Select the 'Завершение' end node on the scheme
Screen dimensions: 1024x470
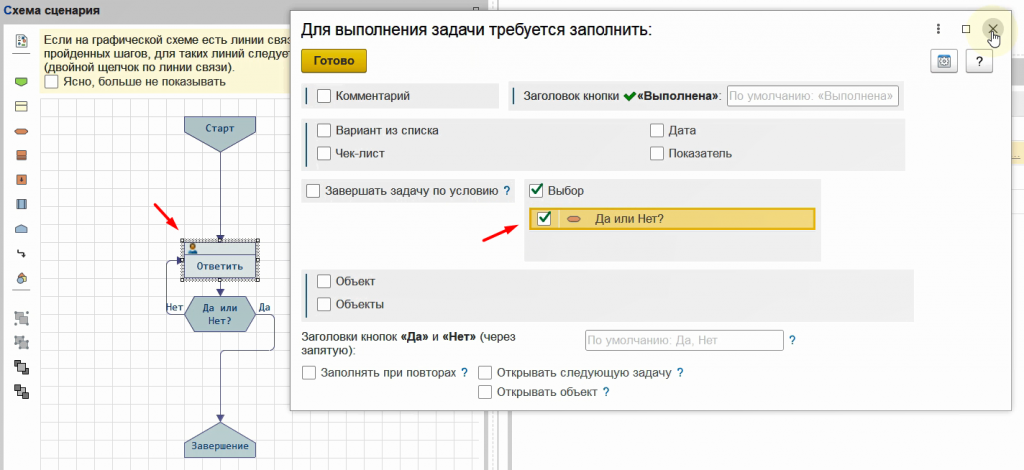pos(220,440)
